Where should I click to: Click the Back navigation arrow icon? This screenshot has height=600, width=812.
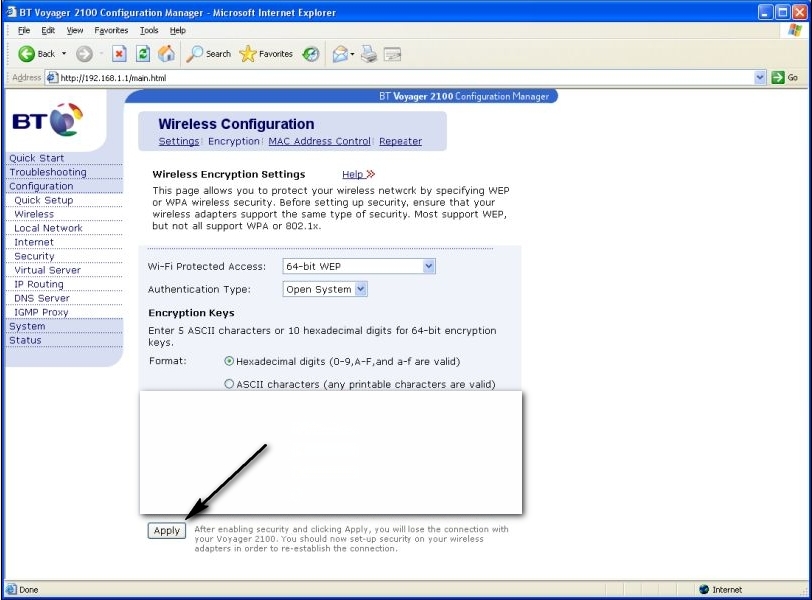(26, 54)
